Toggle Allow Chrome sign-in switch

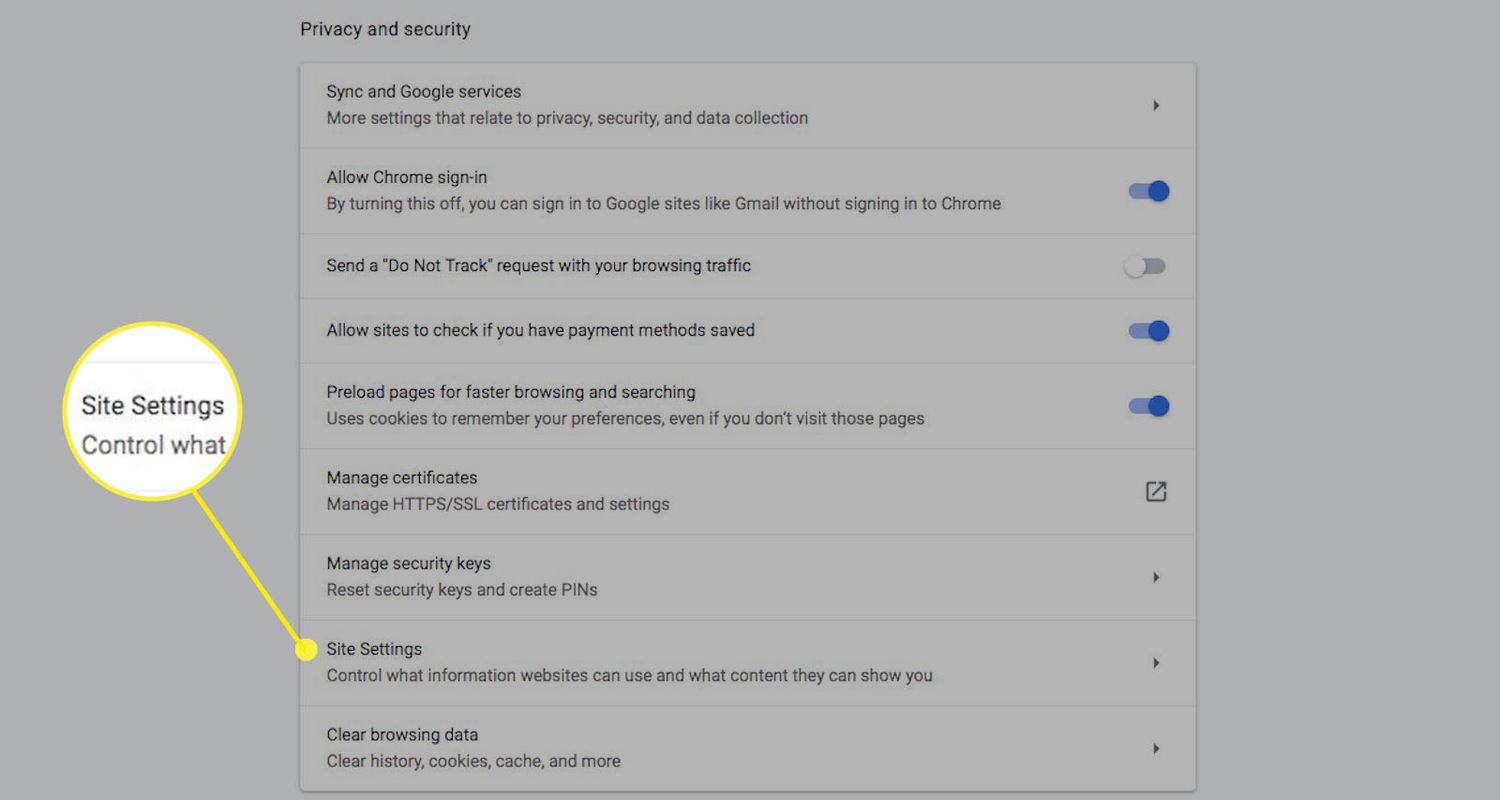tap(1148, 191)
